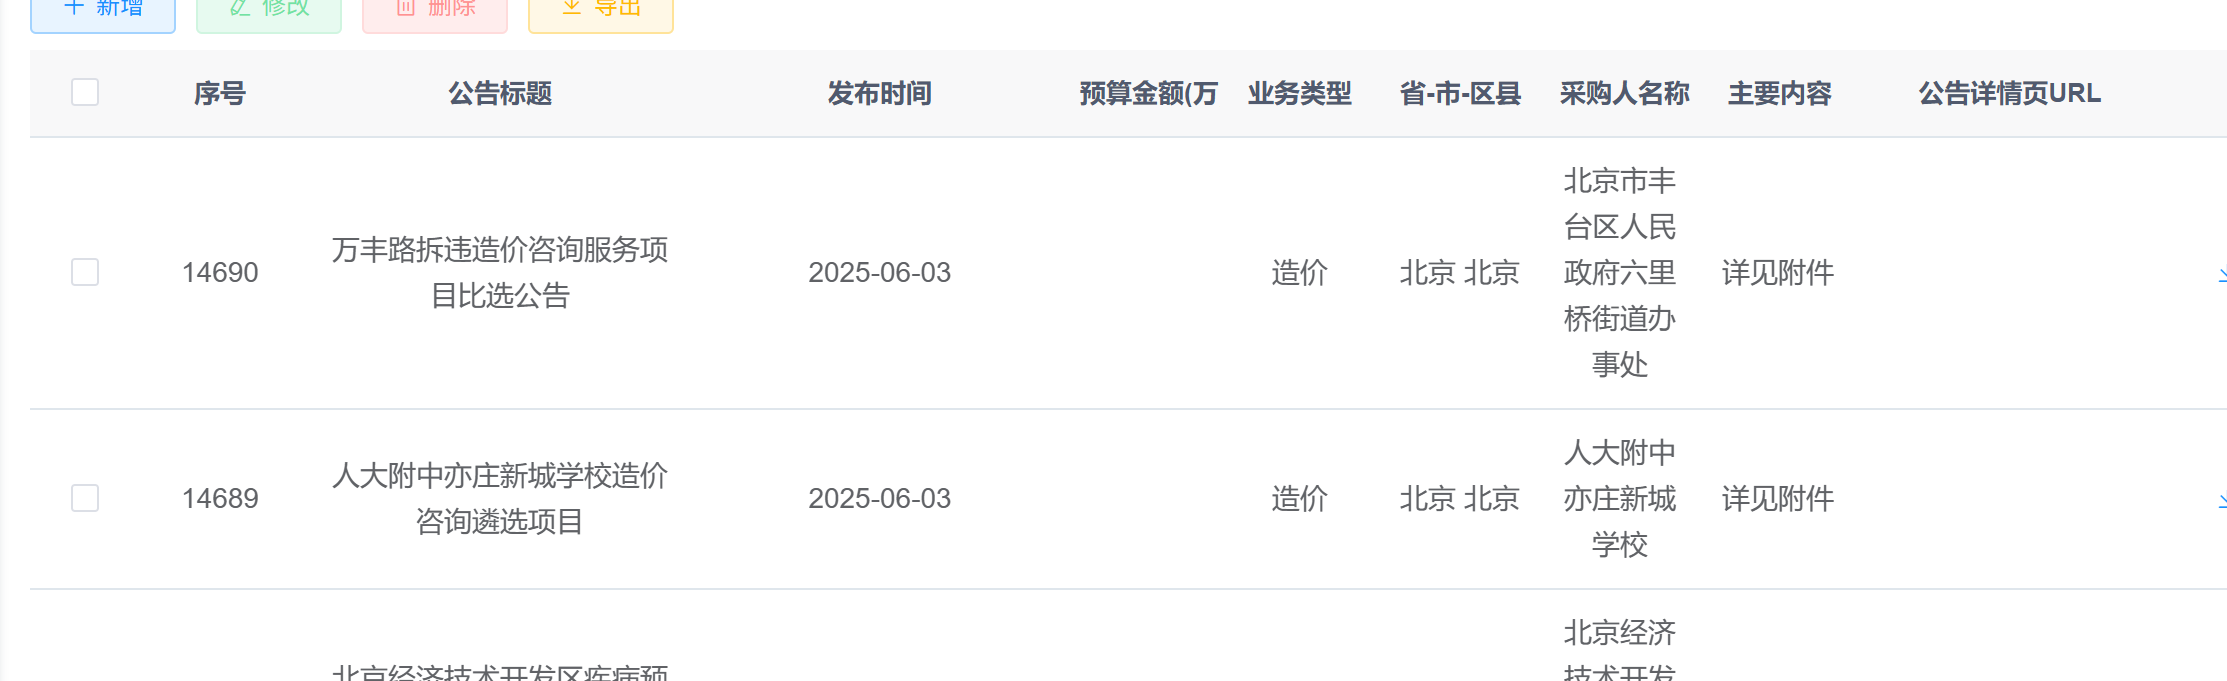The height and width of the screenshot is (681, 2227).
Task: Select the checkbox for row 14689
Action: 85,498
